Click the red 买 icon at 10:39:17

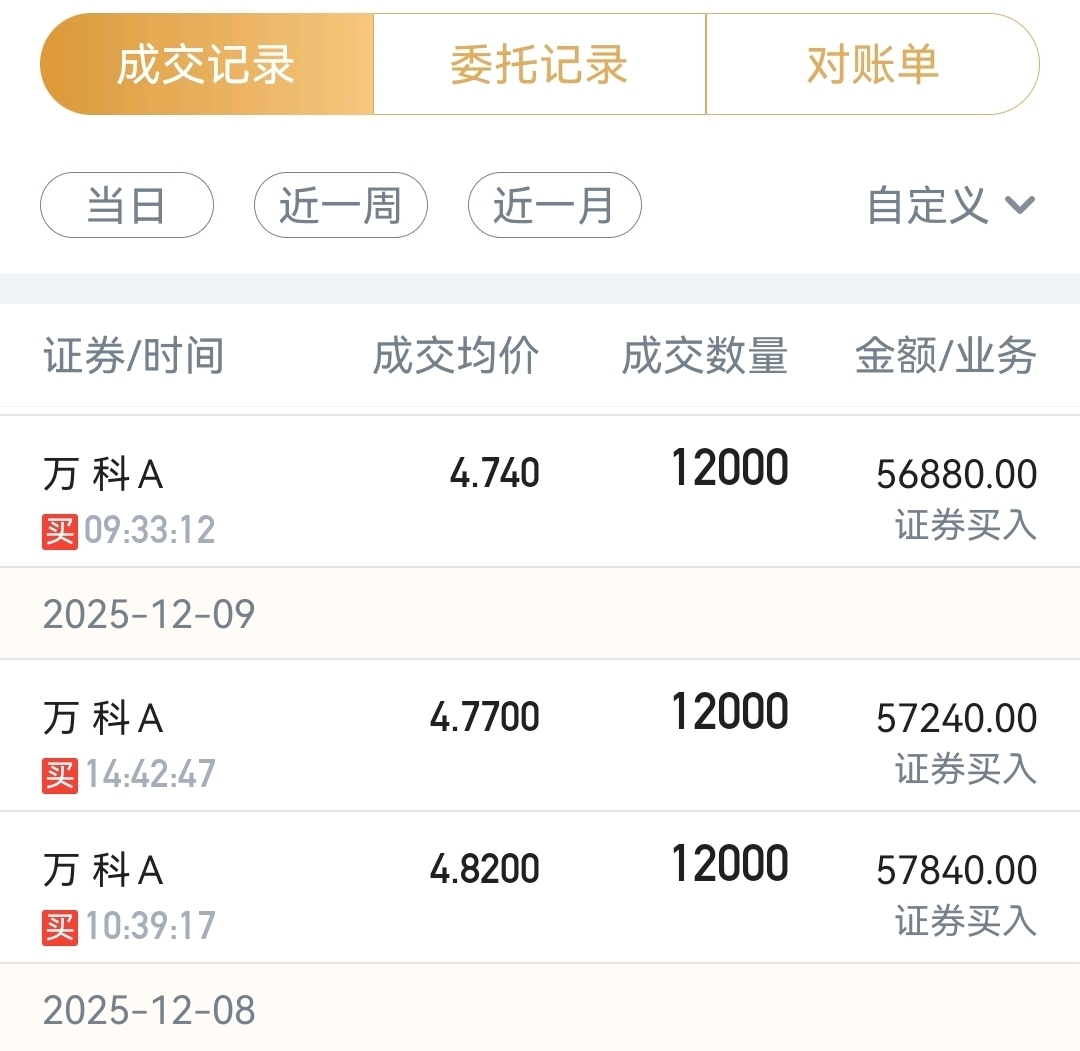60,928
